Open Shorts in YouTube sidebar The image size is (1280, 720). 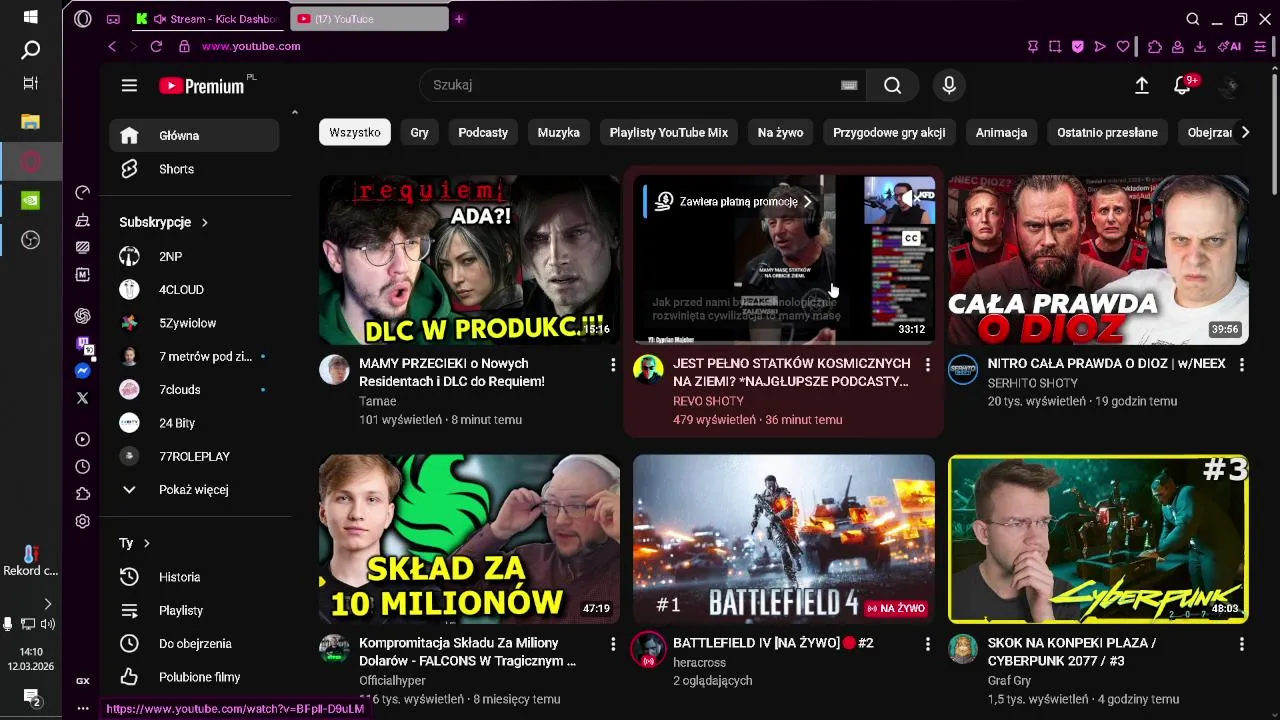[x=194, y=169]
